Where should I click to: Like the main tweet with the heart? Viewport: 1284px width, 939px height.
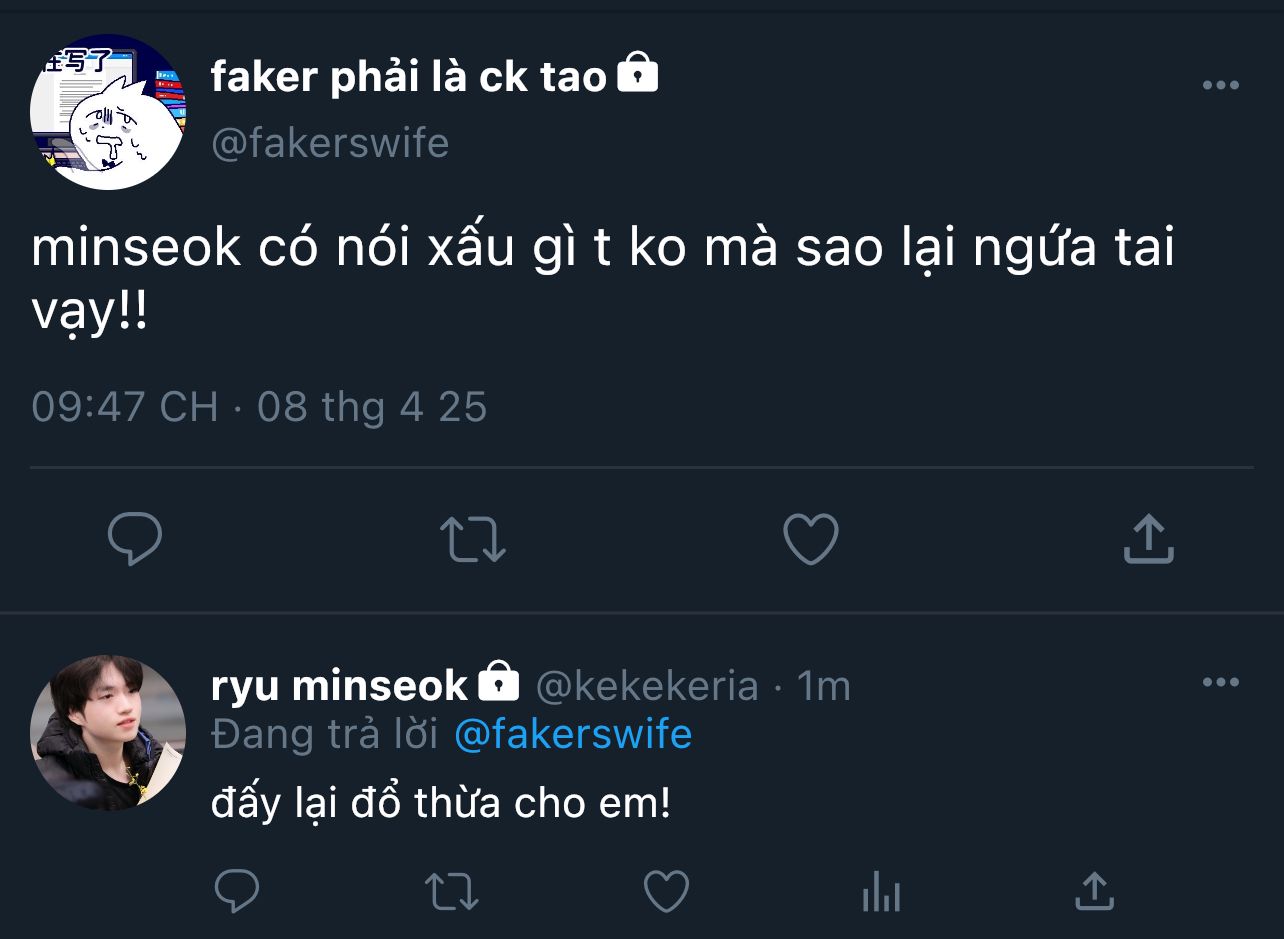pyautogui.click(x=810, y=540)
